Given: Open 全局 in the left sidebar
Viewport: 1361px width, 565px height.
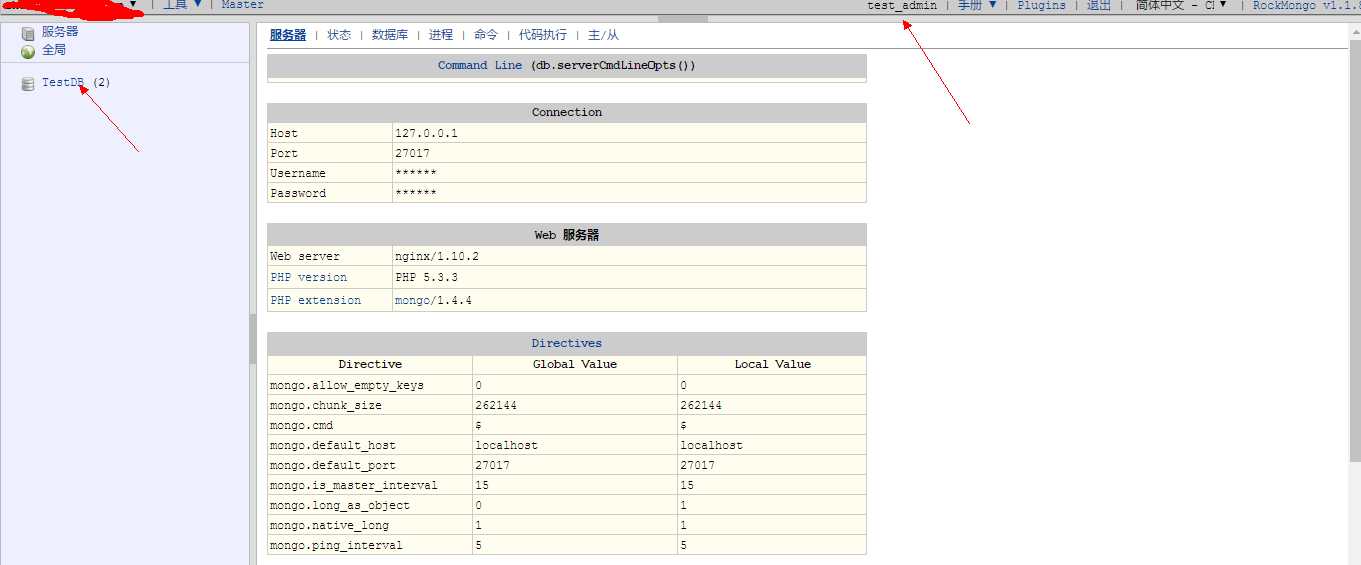Looking at the screenshot, I should pos(54,49).
